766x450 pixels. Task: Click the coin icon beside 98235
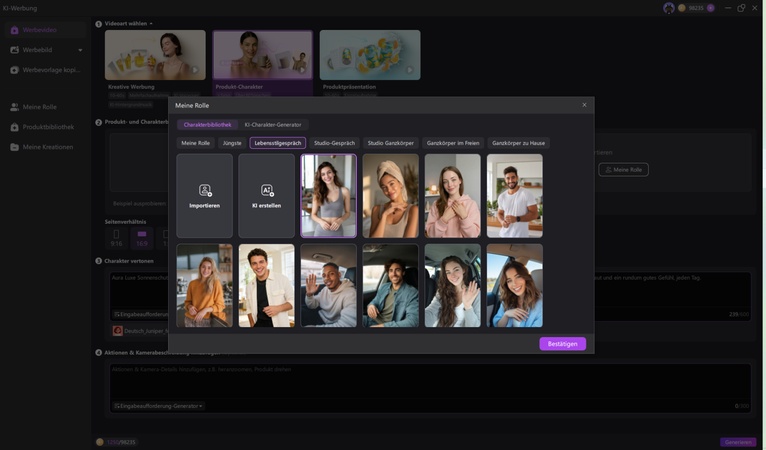tap(681, 8)
